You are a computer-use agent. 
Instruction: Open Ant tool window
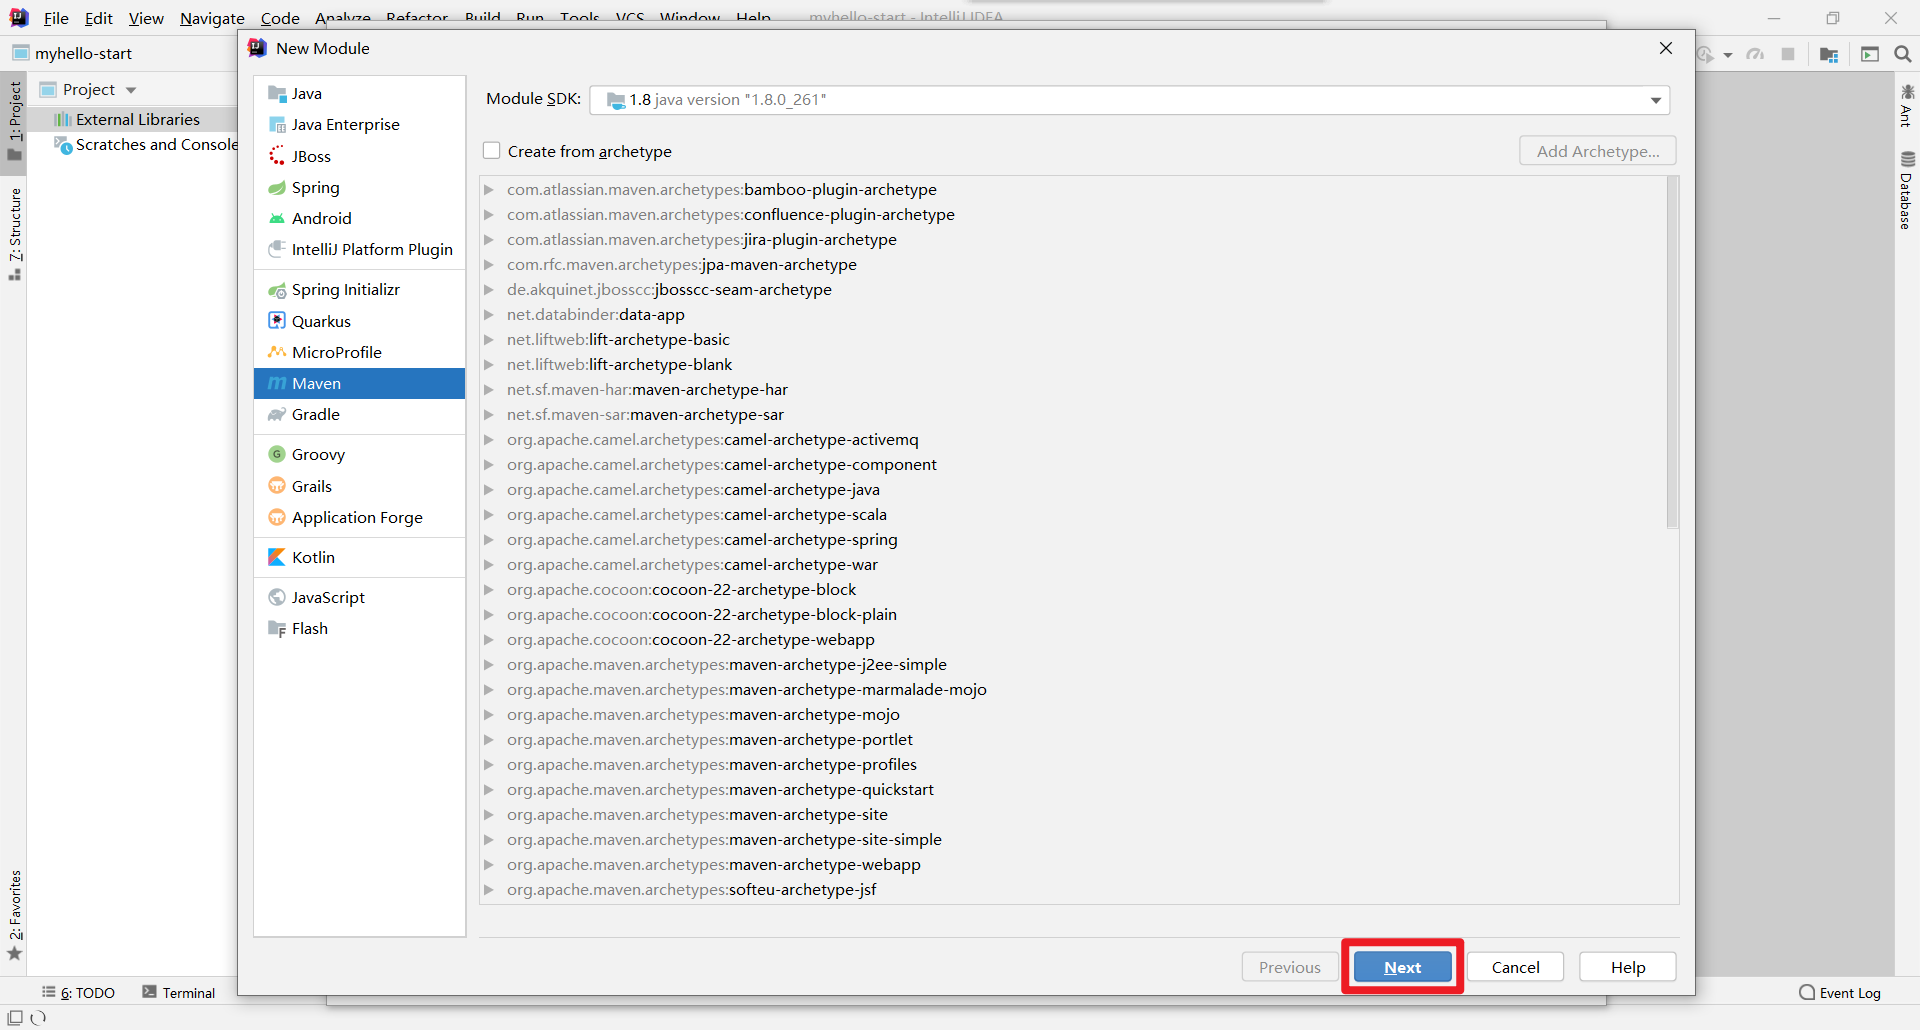(1906, 106)
